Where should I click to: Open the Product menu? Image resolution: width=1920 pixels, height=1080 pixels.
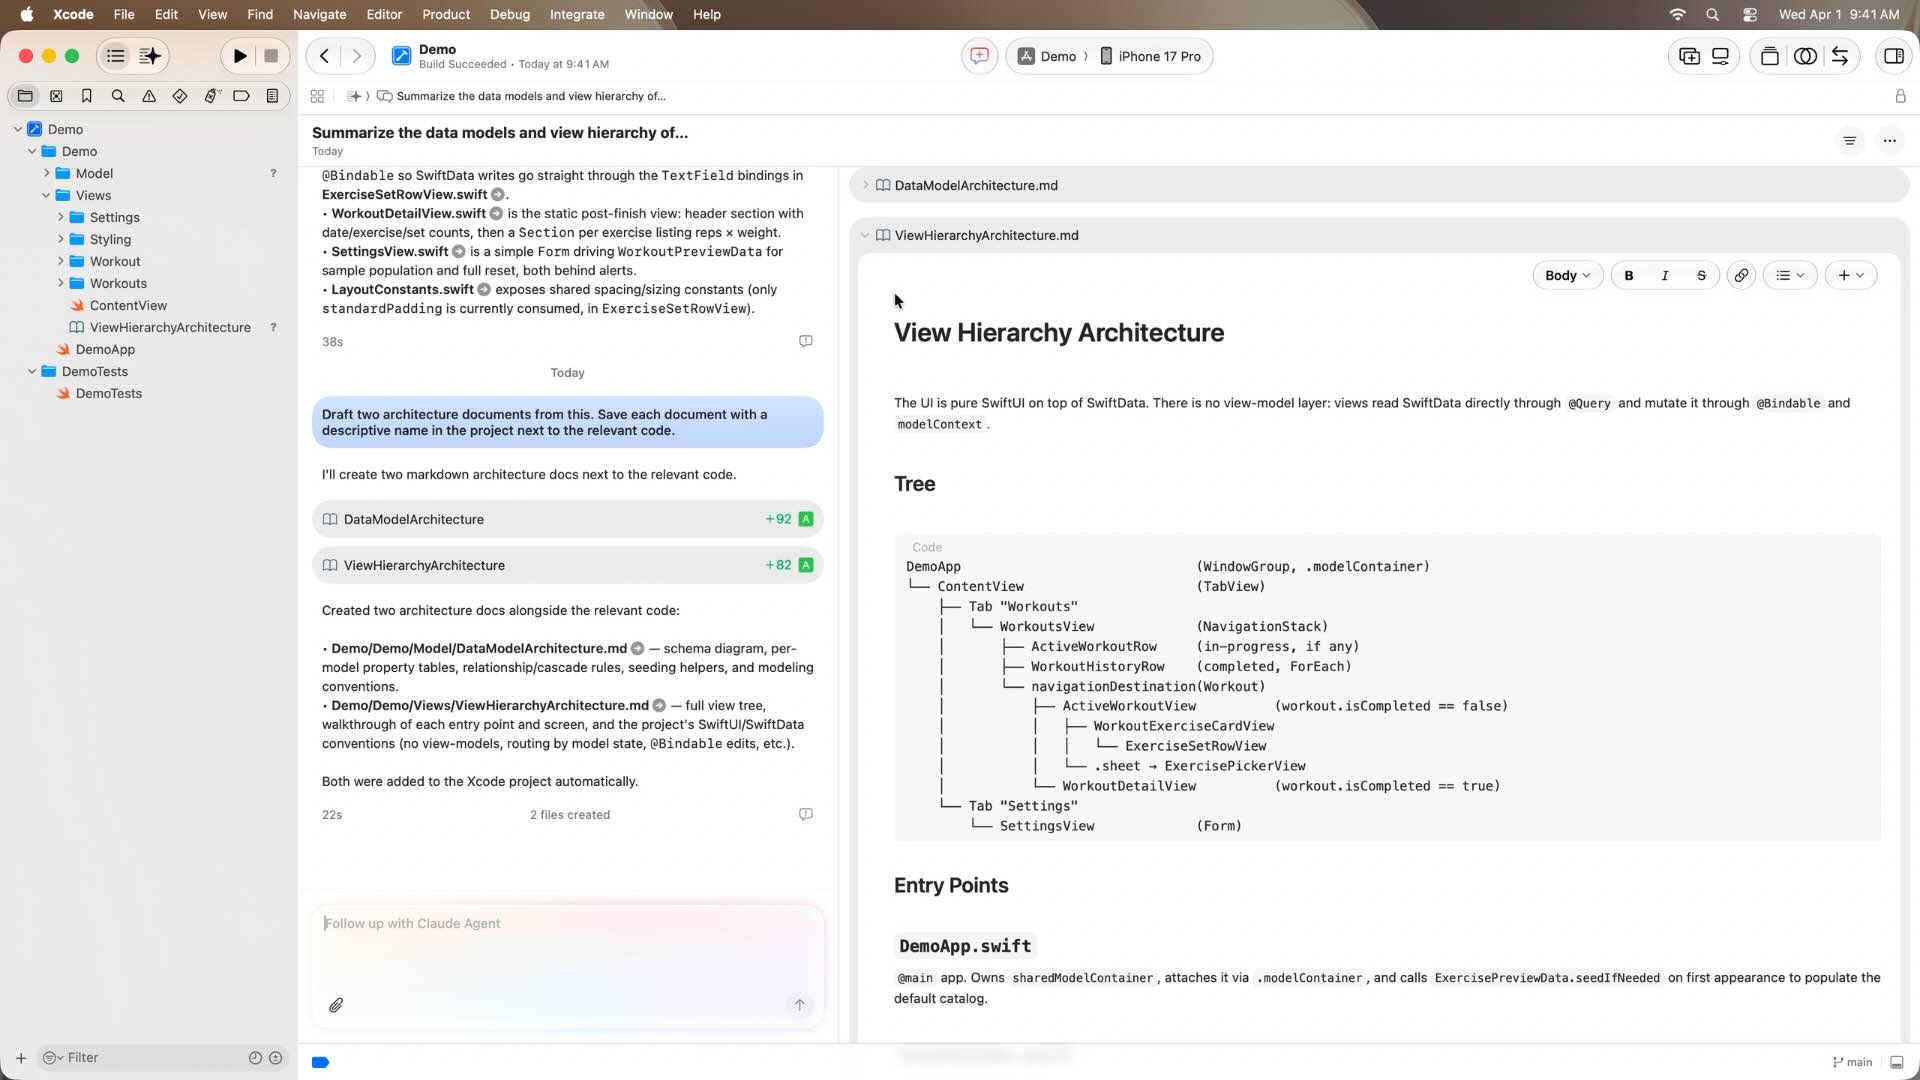pos(446,14)
